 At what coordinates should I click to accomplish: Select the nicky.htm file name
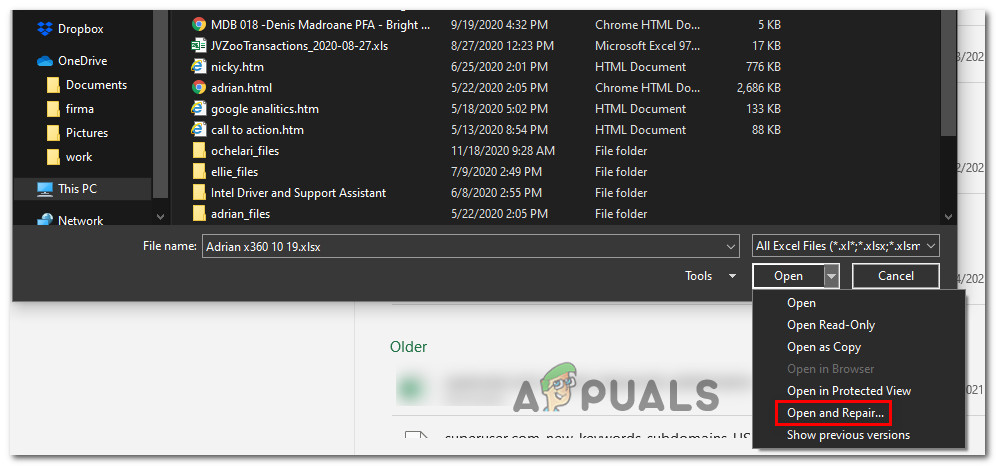238,67
